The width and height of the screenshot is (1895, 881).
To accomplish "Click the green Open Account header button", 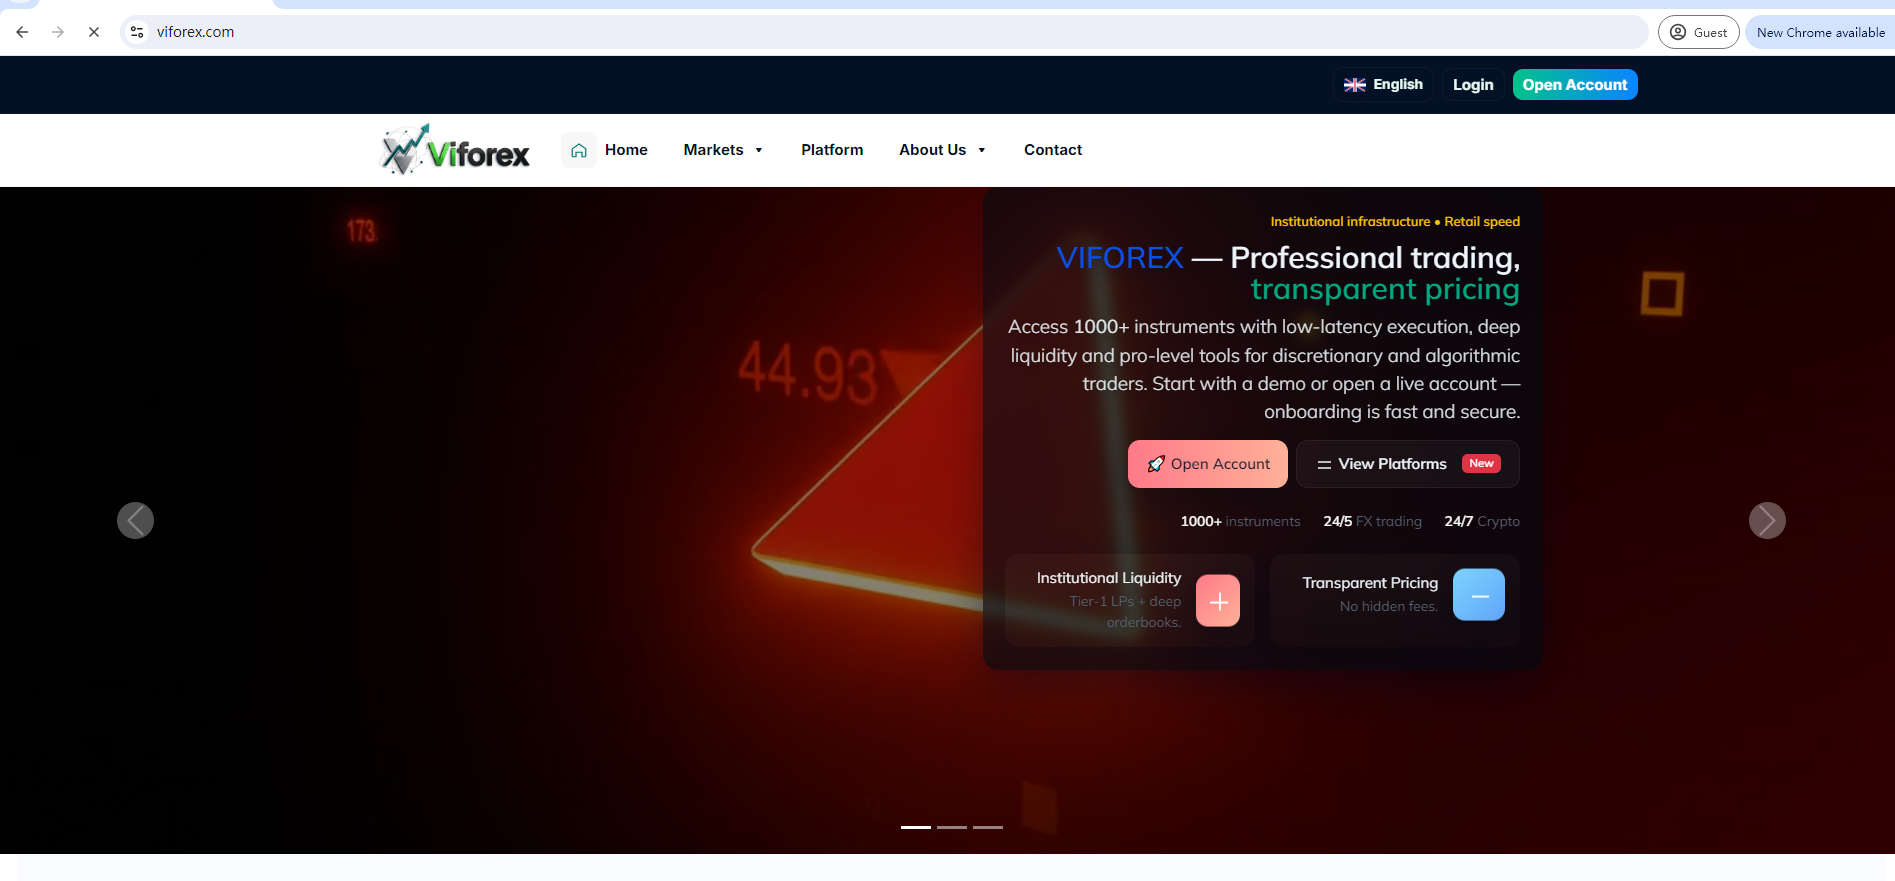I will [x=1575, y=85].
